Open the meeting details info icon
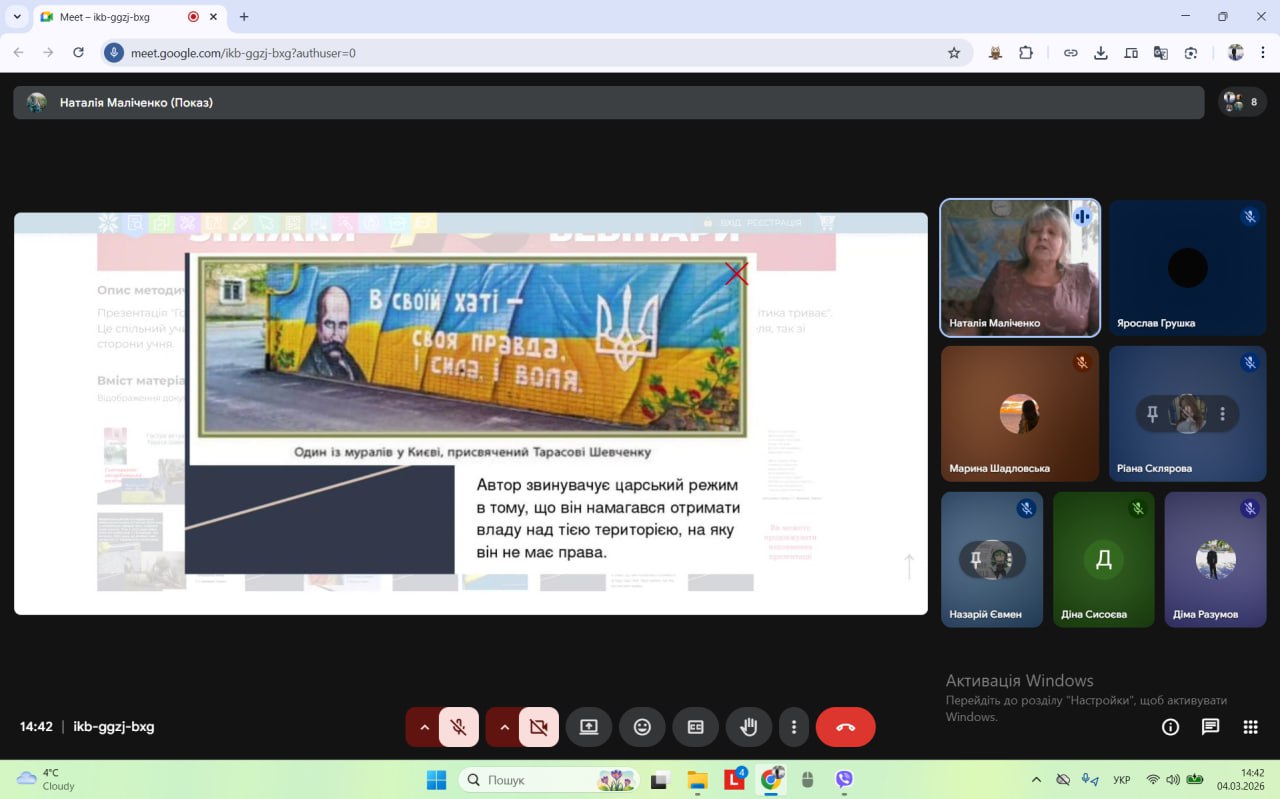This screenshot has width=1280, height=799. (1170, 727)
